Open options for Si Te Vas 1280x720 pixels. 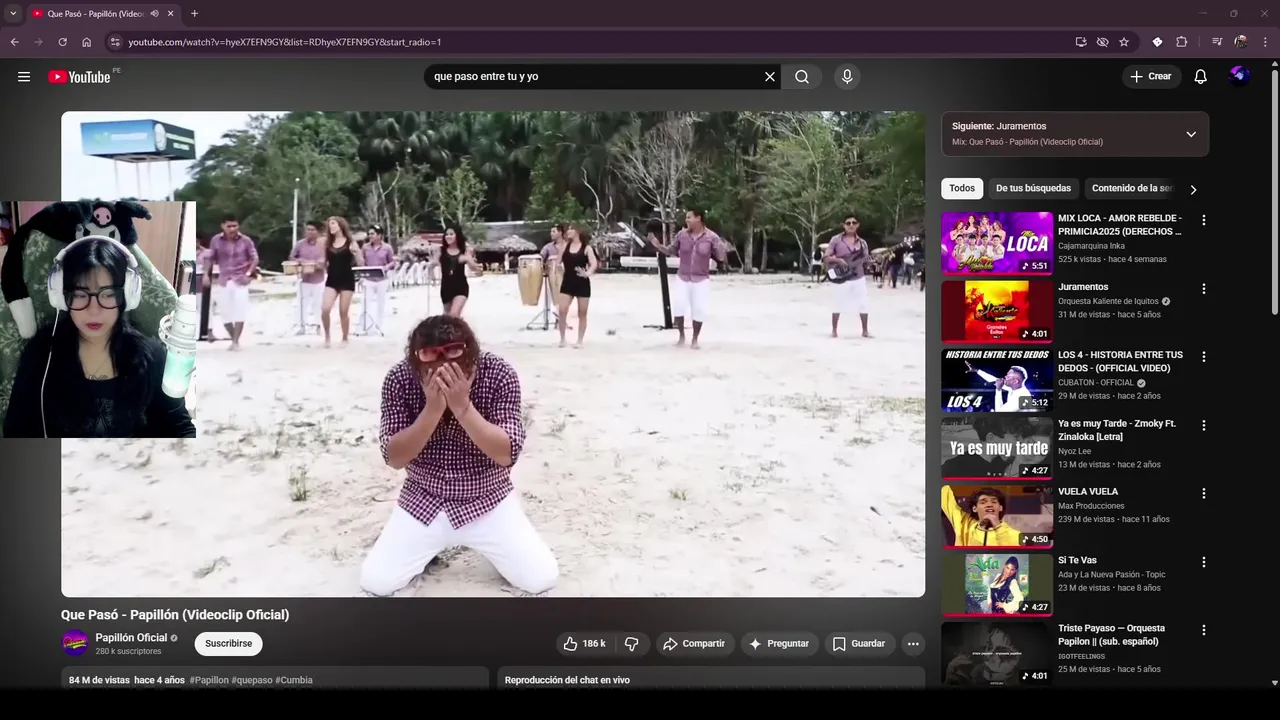point(1204,562)
